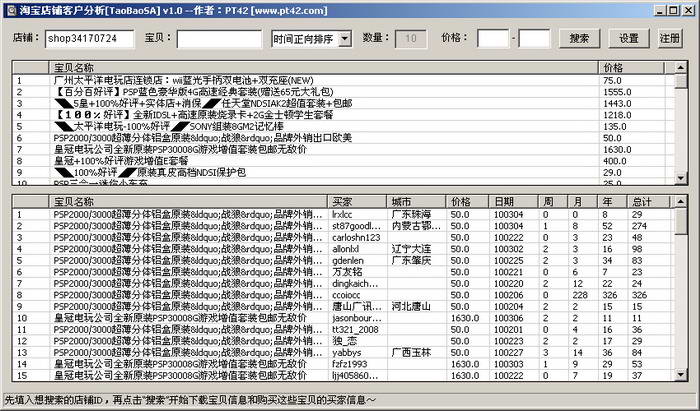700x411 pixels.
Task: Open the 设置 settings button
Action: click(629, 39)
